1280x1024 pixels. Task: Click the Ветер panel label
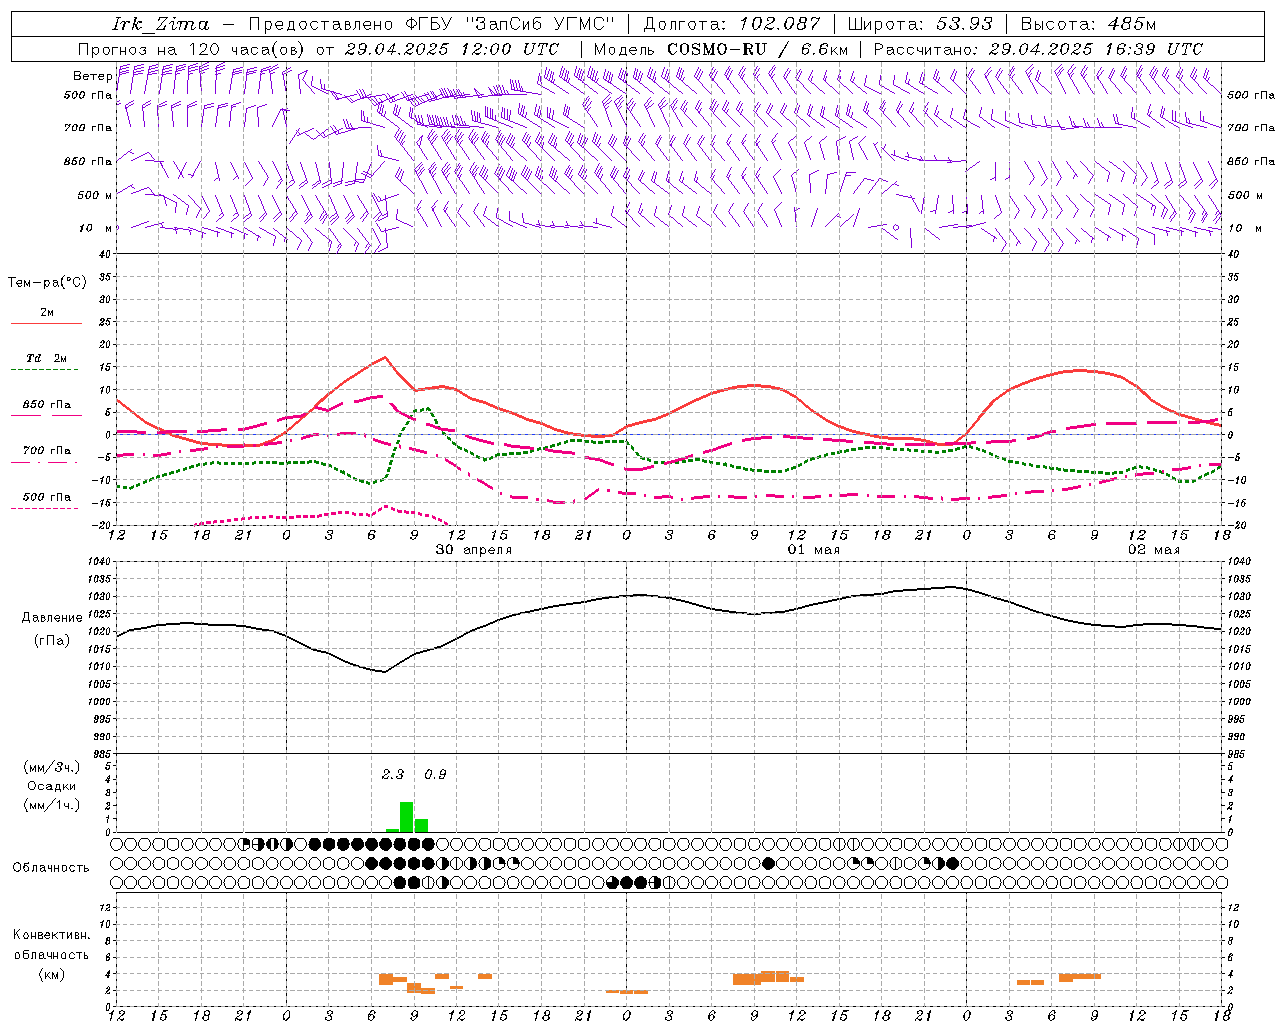coord(92,76)
